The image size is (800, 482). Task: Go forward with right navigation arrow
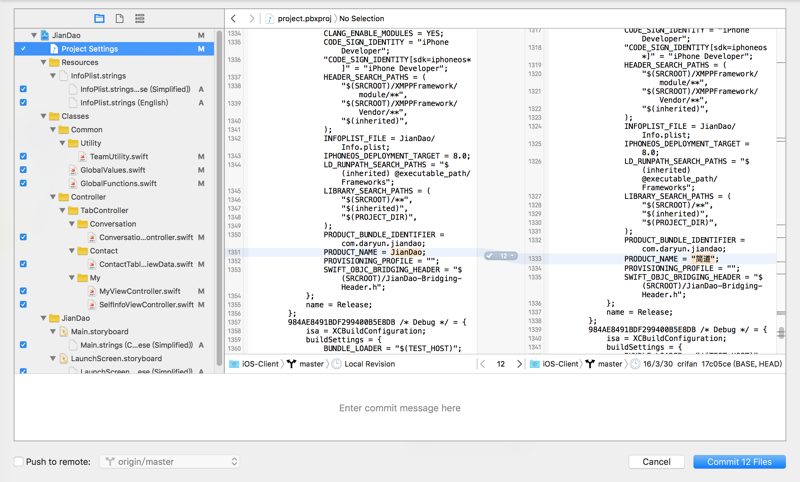pos(252,18)
